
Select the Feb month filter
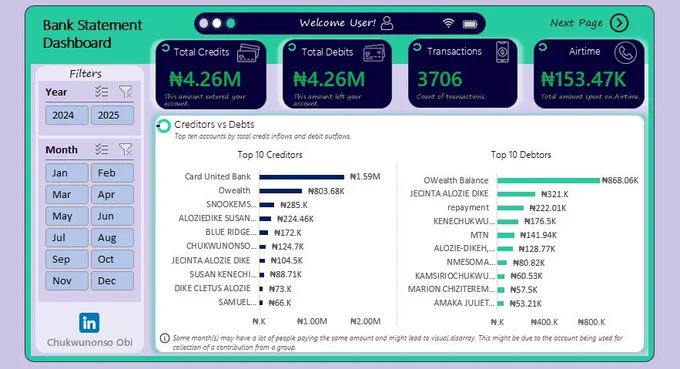point(112,173)
